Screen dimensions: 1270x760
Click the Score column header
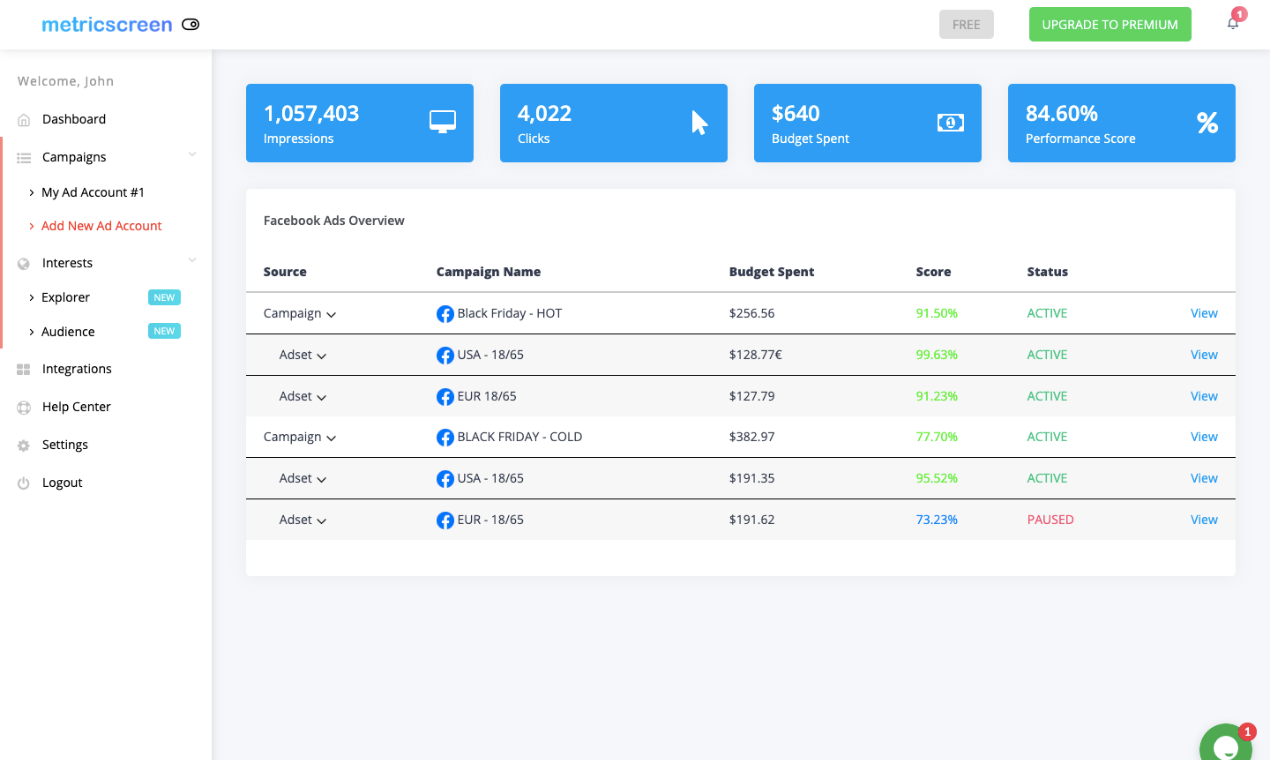pos(933,272)
